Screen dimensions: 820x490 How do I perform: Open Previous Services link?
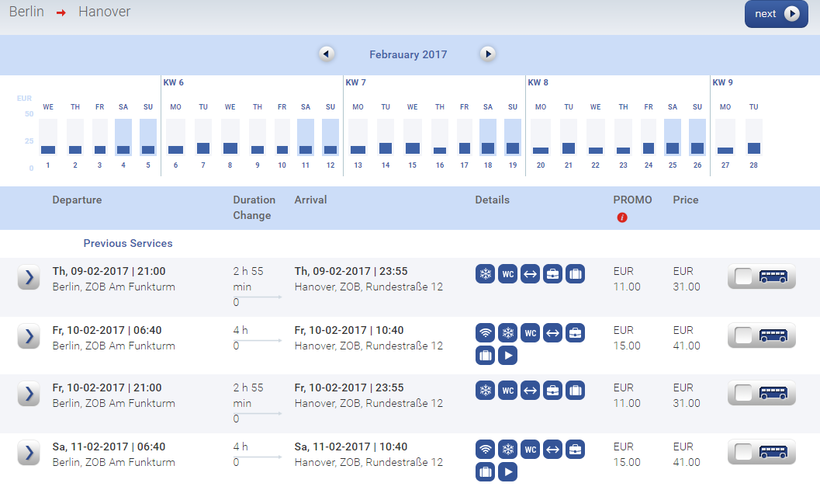128,243
